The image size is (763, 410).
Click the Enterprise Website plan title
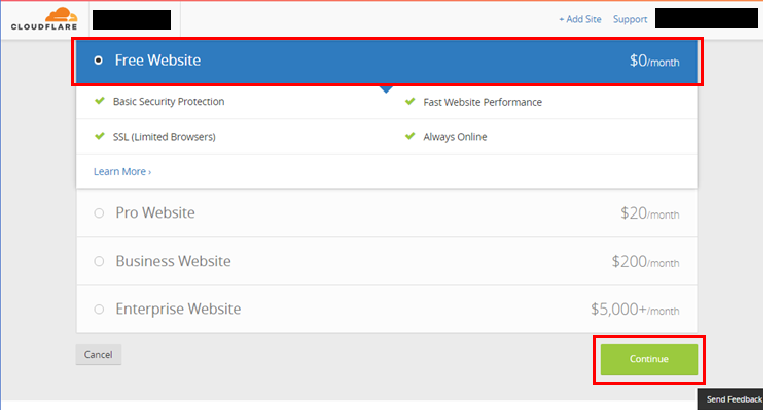tap(178, 309)
